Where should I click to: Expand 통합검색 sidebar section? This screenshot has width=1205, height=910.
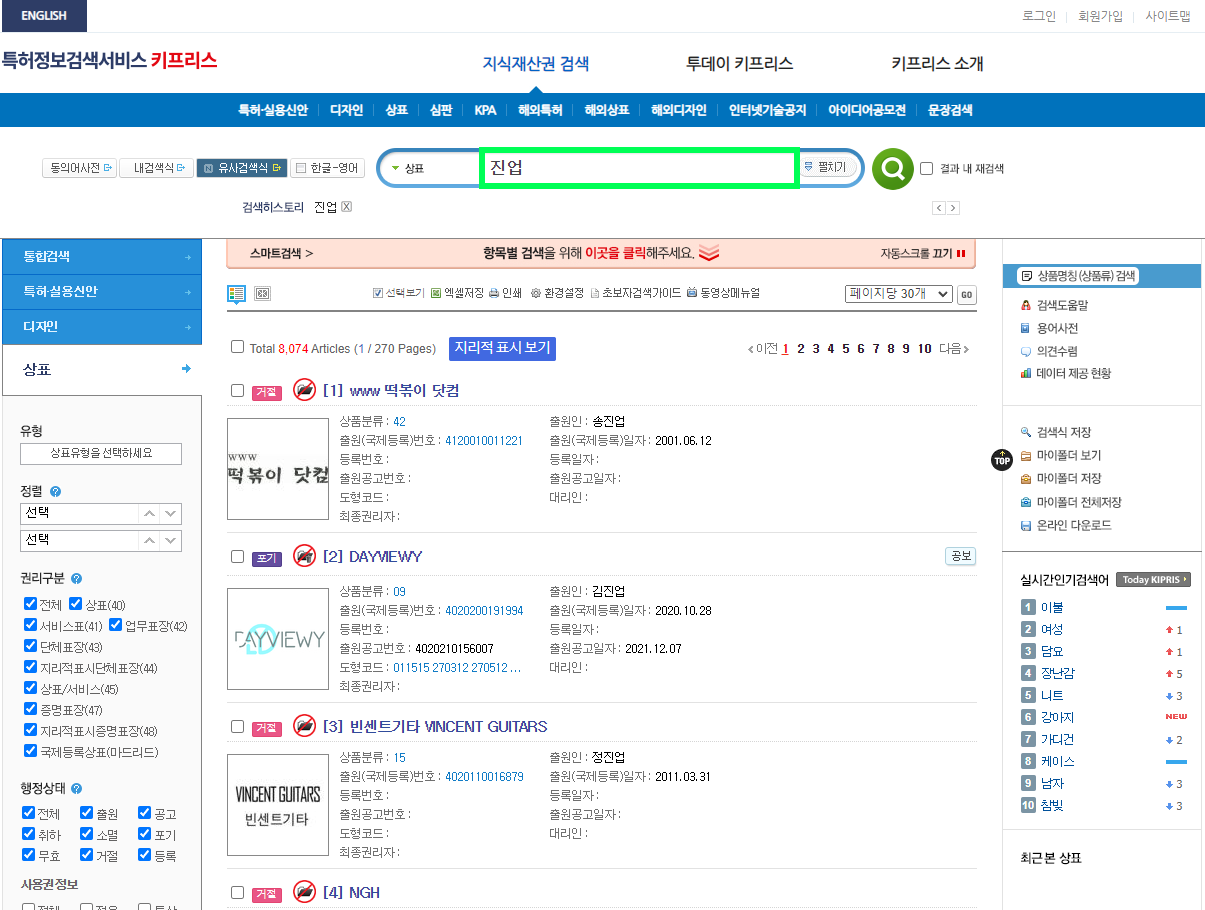click(102, 257)
